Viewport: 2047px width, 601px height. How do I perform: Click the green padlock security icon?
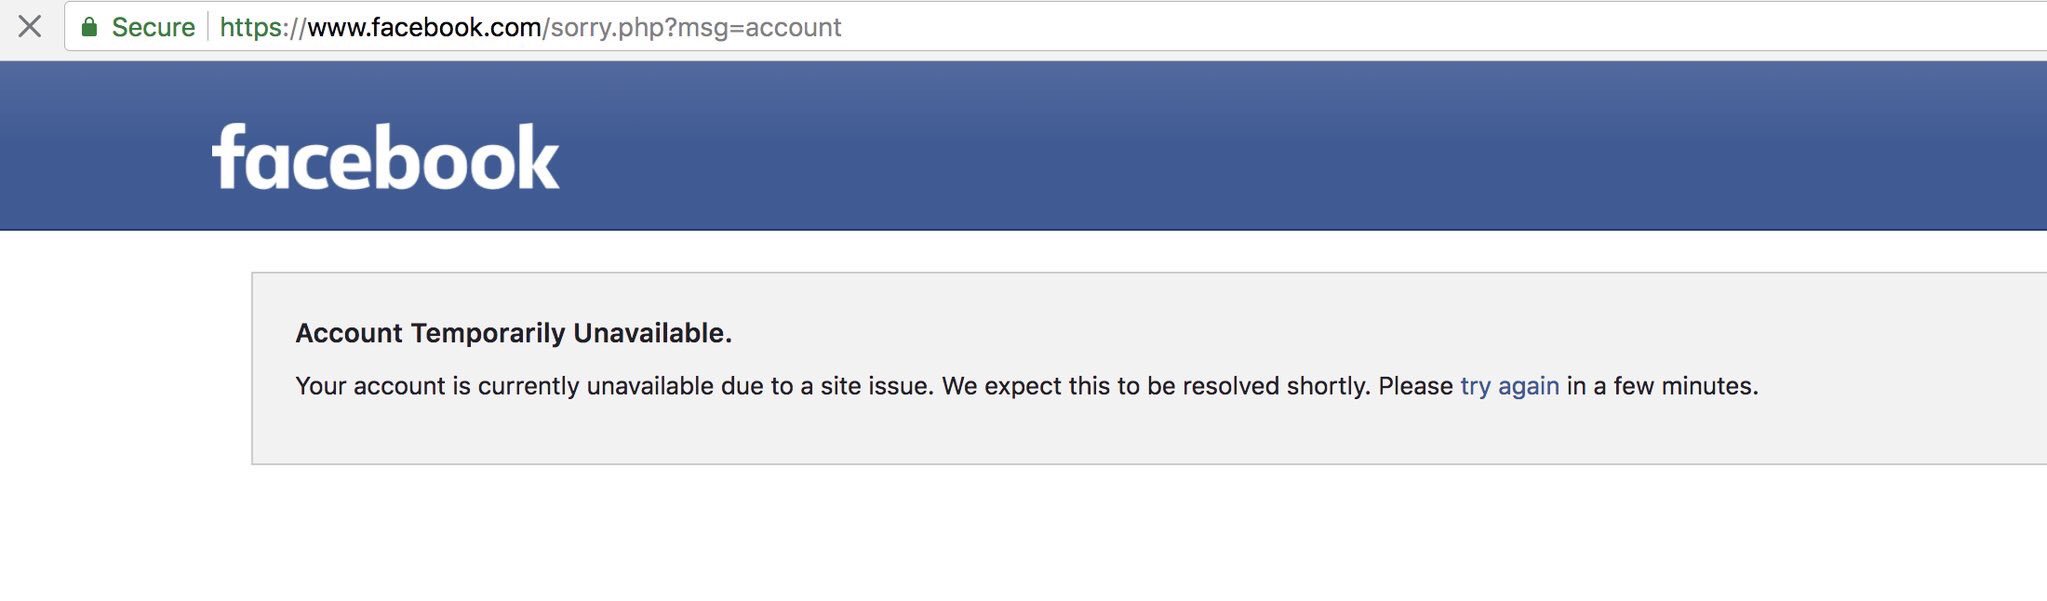click(89, 27)
